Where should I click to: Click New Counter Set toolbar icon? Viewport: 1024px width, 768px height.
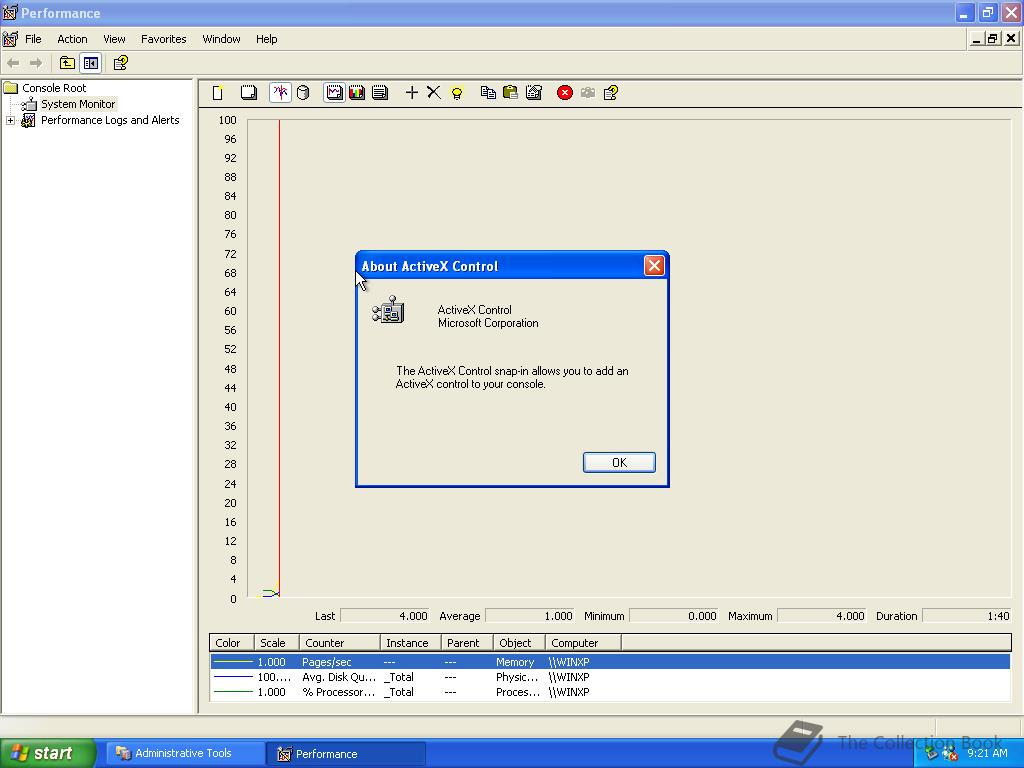click(218, 93)
